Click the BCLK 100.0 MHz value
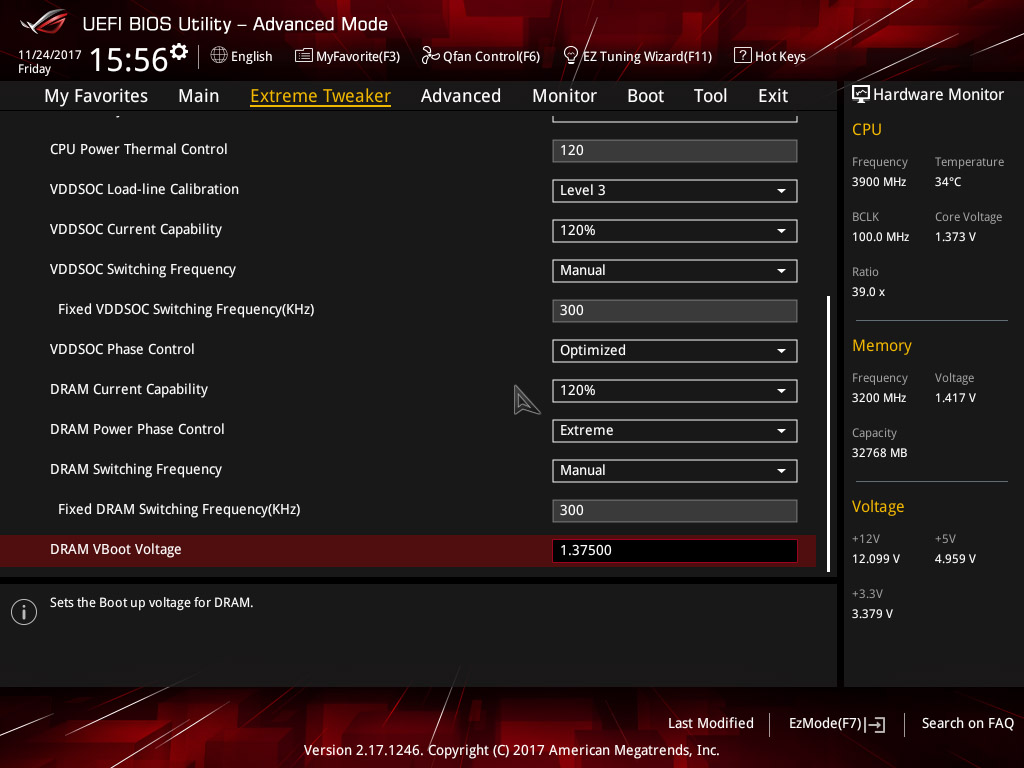1024x768 pixels. (x=880, y=236)
